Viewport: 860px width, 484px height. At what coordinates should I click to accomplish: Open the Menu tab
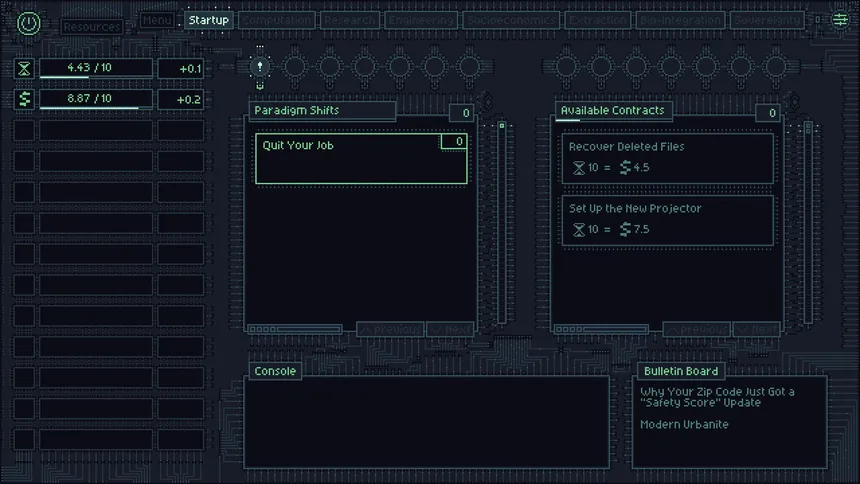click(157, 20)
